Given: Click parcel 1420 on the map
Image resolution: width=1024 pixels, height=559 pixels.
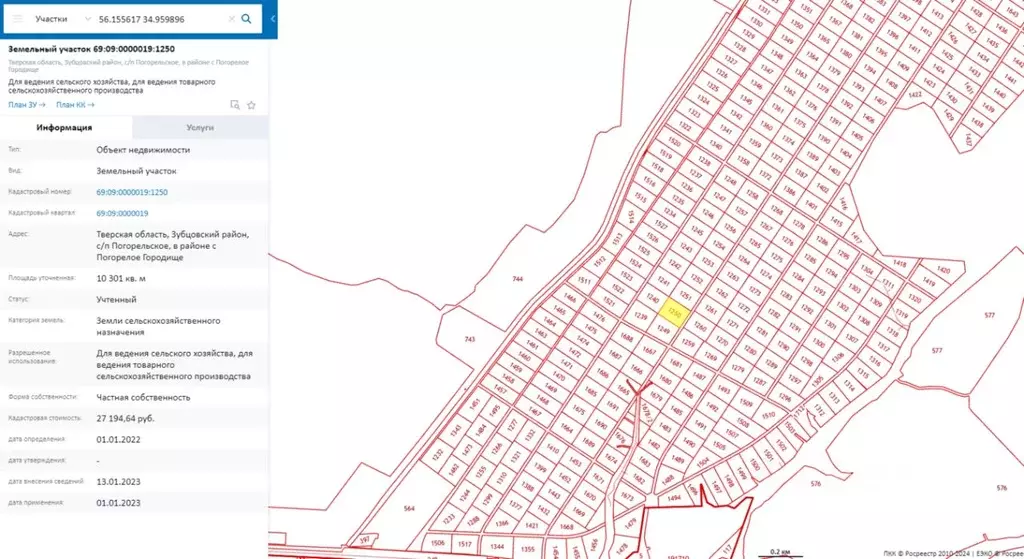Looking at the screenshot, I should (x=941, y=270).
